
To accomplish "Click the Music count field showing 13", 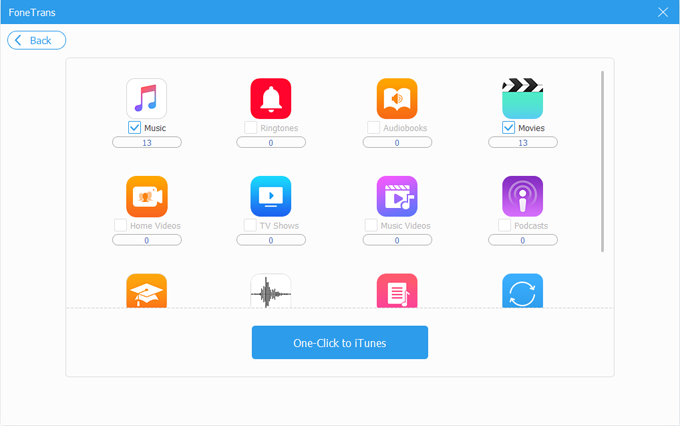I will pyautogui.click(x=146, y=143).
